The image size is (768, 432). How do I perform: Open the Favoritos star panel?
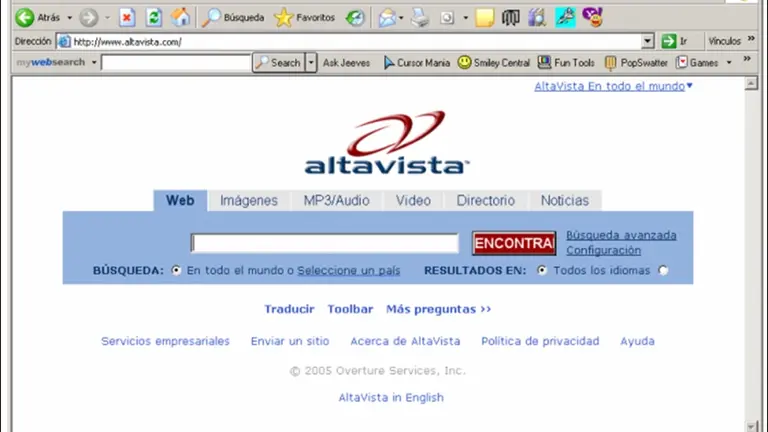[304, 18]
